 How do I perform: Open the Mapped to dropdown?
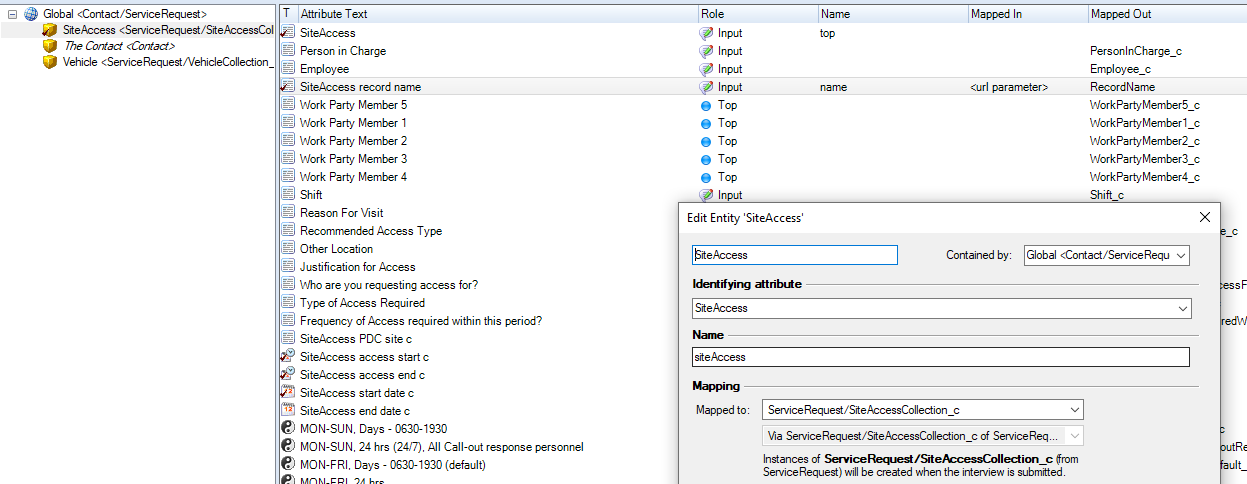tap(1074, 409)
